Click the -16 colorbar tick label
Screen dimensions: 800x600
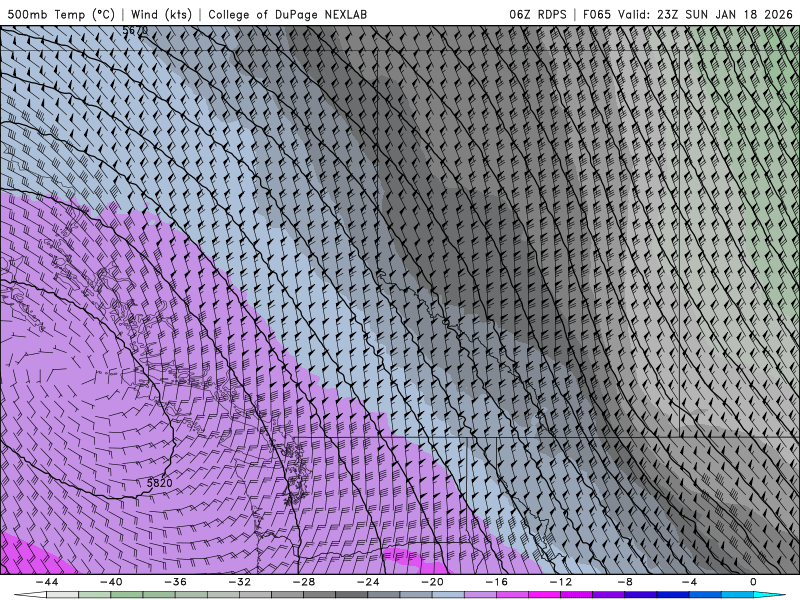click(496, 582)
